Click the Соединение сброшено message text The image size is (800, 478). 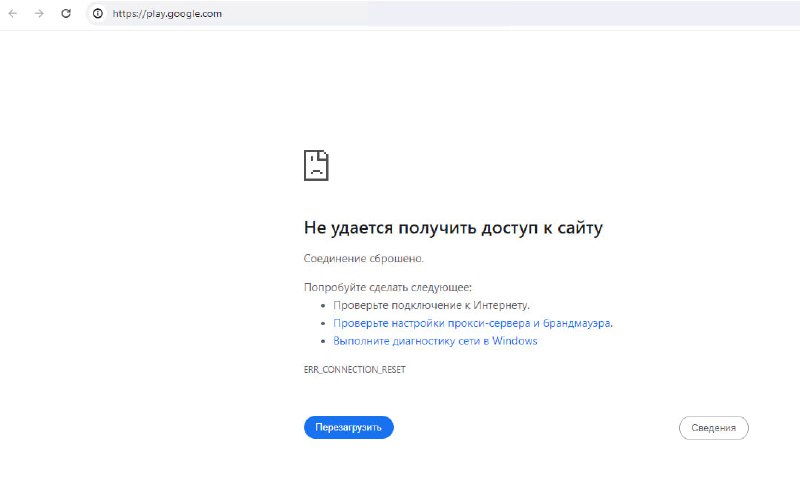coord(364,258)
